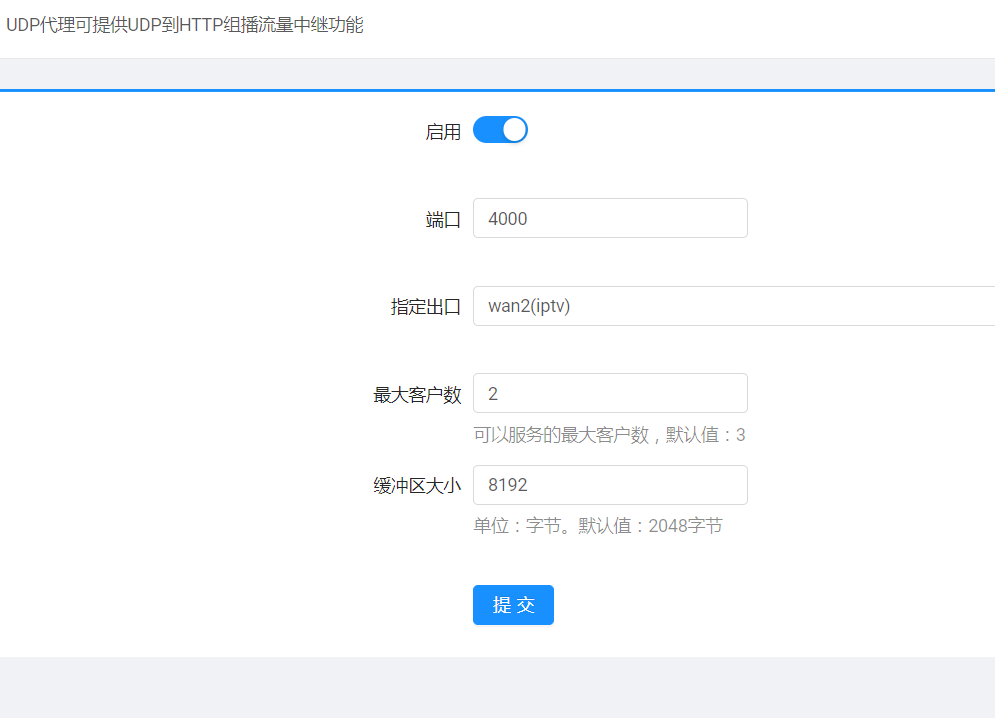Click the 指定出口 label

click(425, 307)
